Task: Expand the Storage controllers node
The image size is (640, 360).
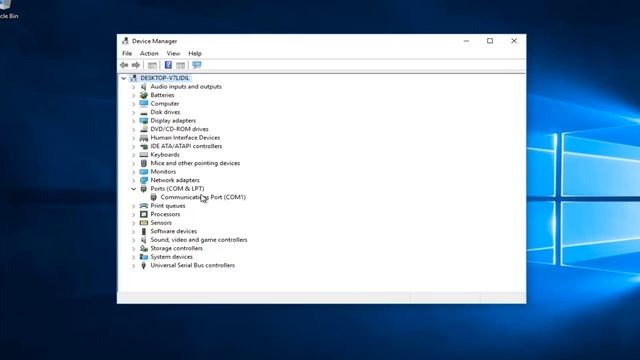Action: pos(133,249)
